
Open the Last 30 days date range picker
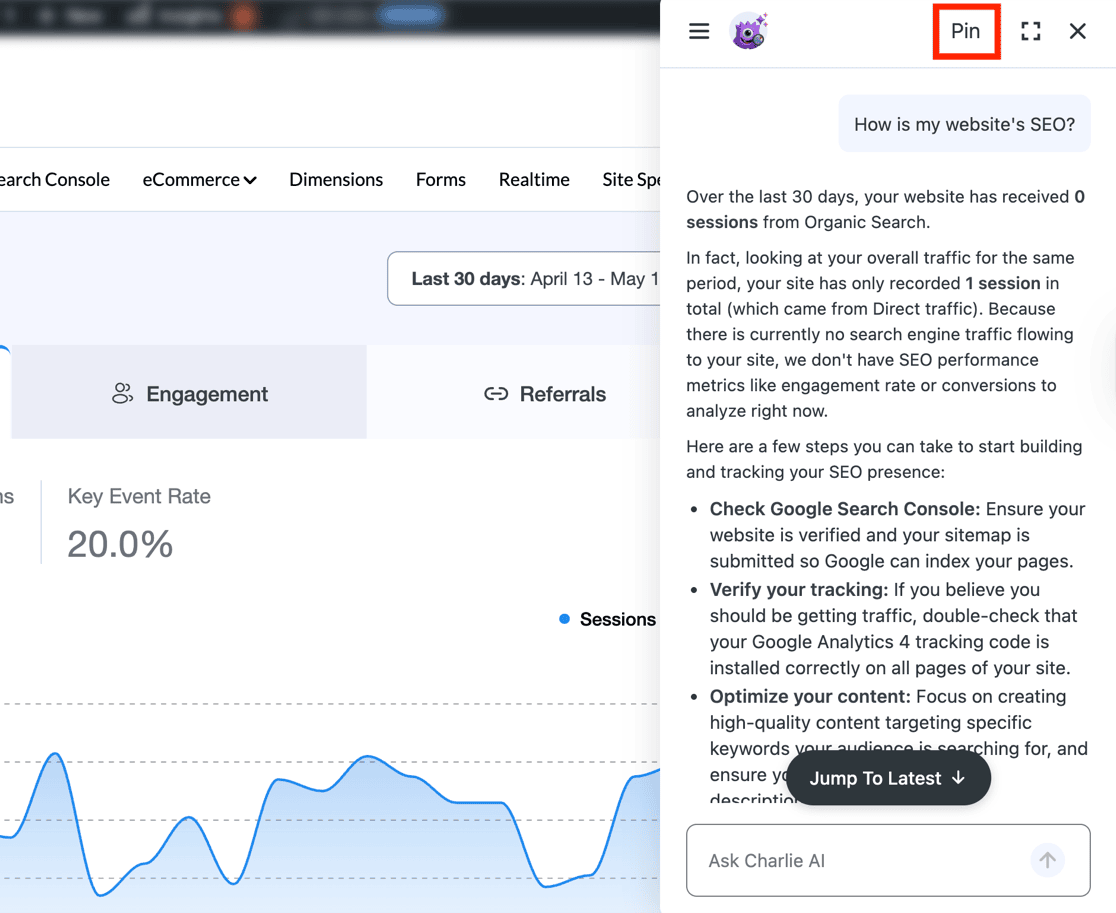pos(524,278)
